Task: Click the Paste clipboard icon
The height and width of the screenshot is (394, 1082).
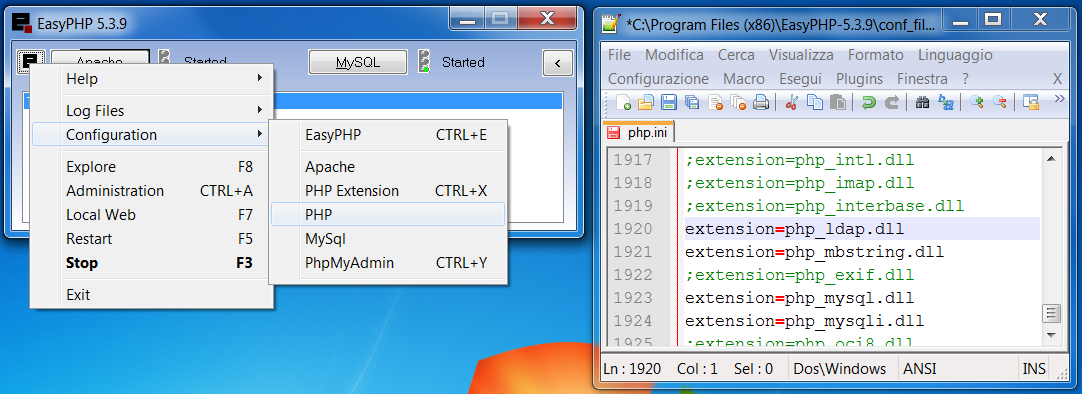Action: pyautogui.click(x=838, y=103)
